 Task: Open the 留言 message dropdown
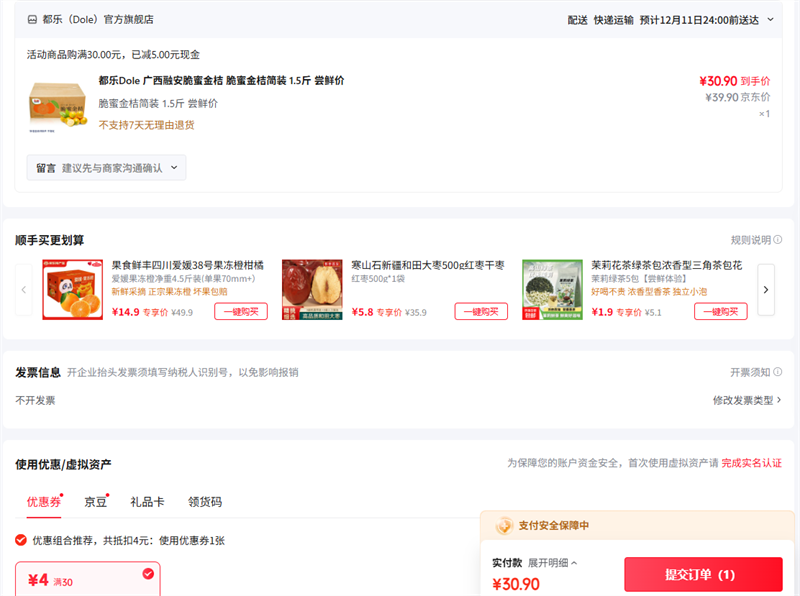pyautogui.click(x=106, y=168)
